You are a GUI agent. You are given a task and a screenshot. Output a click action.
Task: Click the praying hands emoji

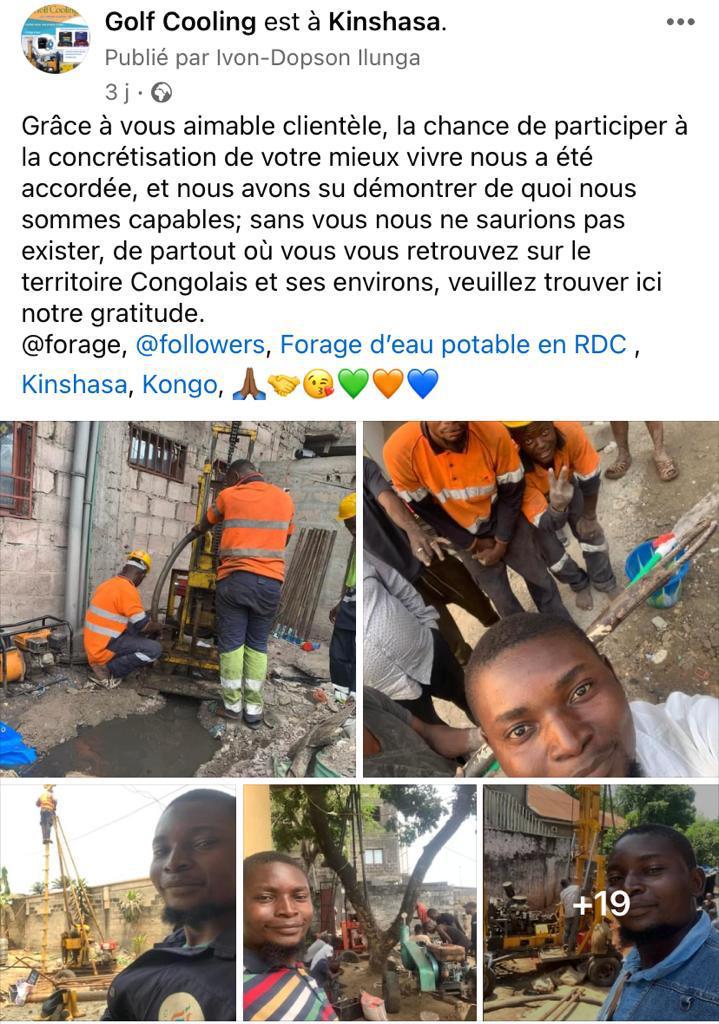click(249, 383)
